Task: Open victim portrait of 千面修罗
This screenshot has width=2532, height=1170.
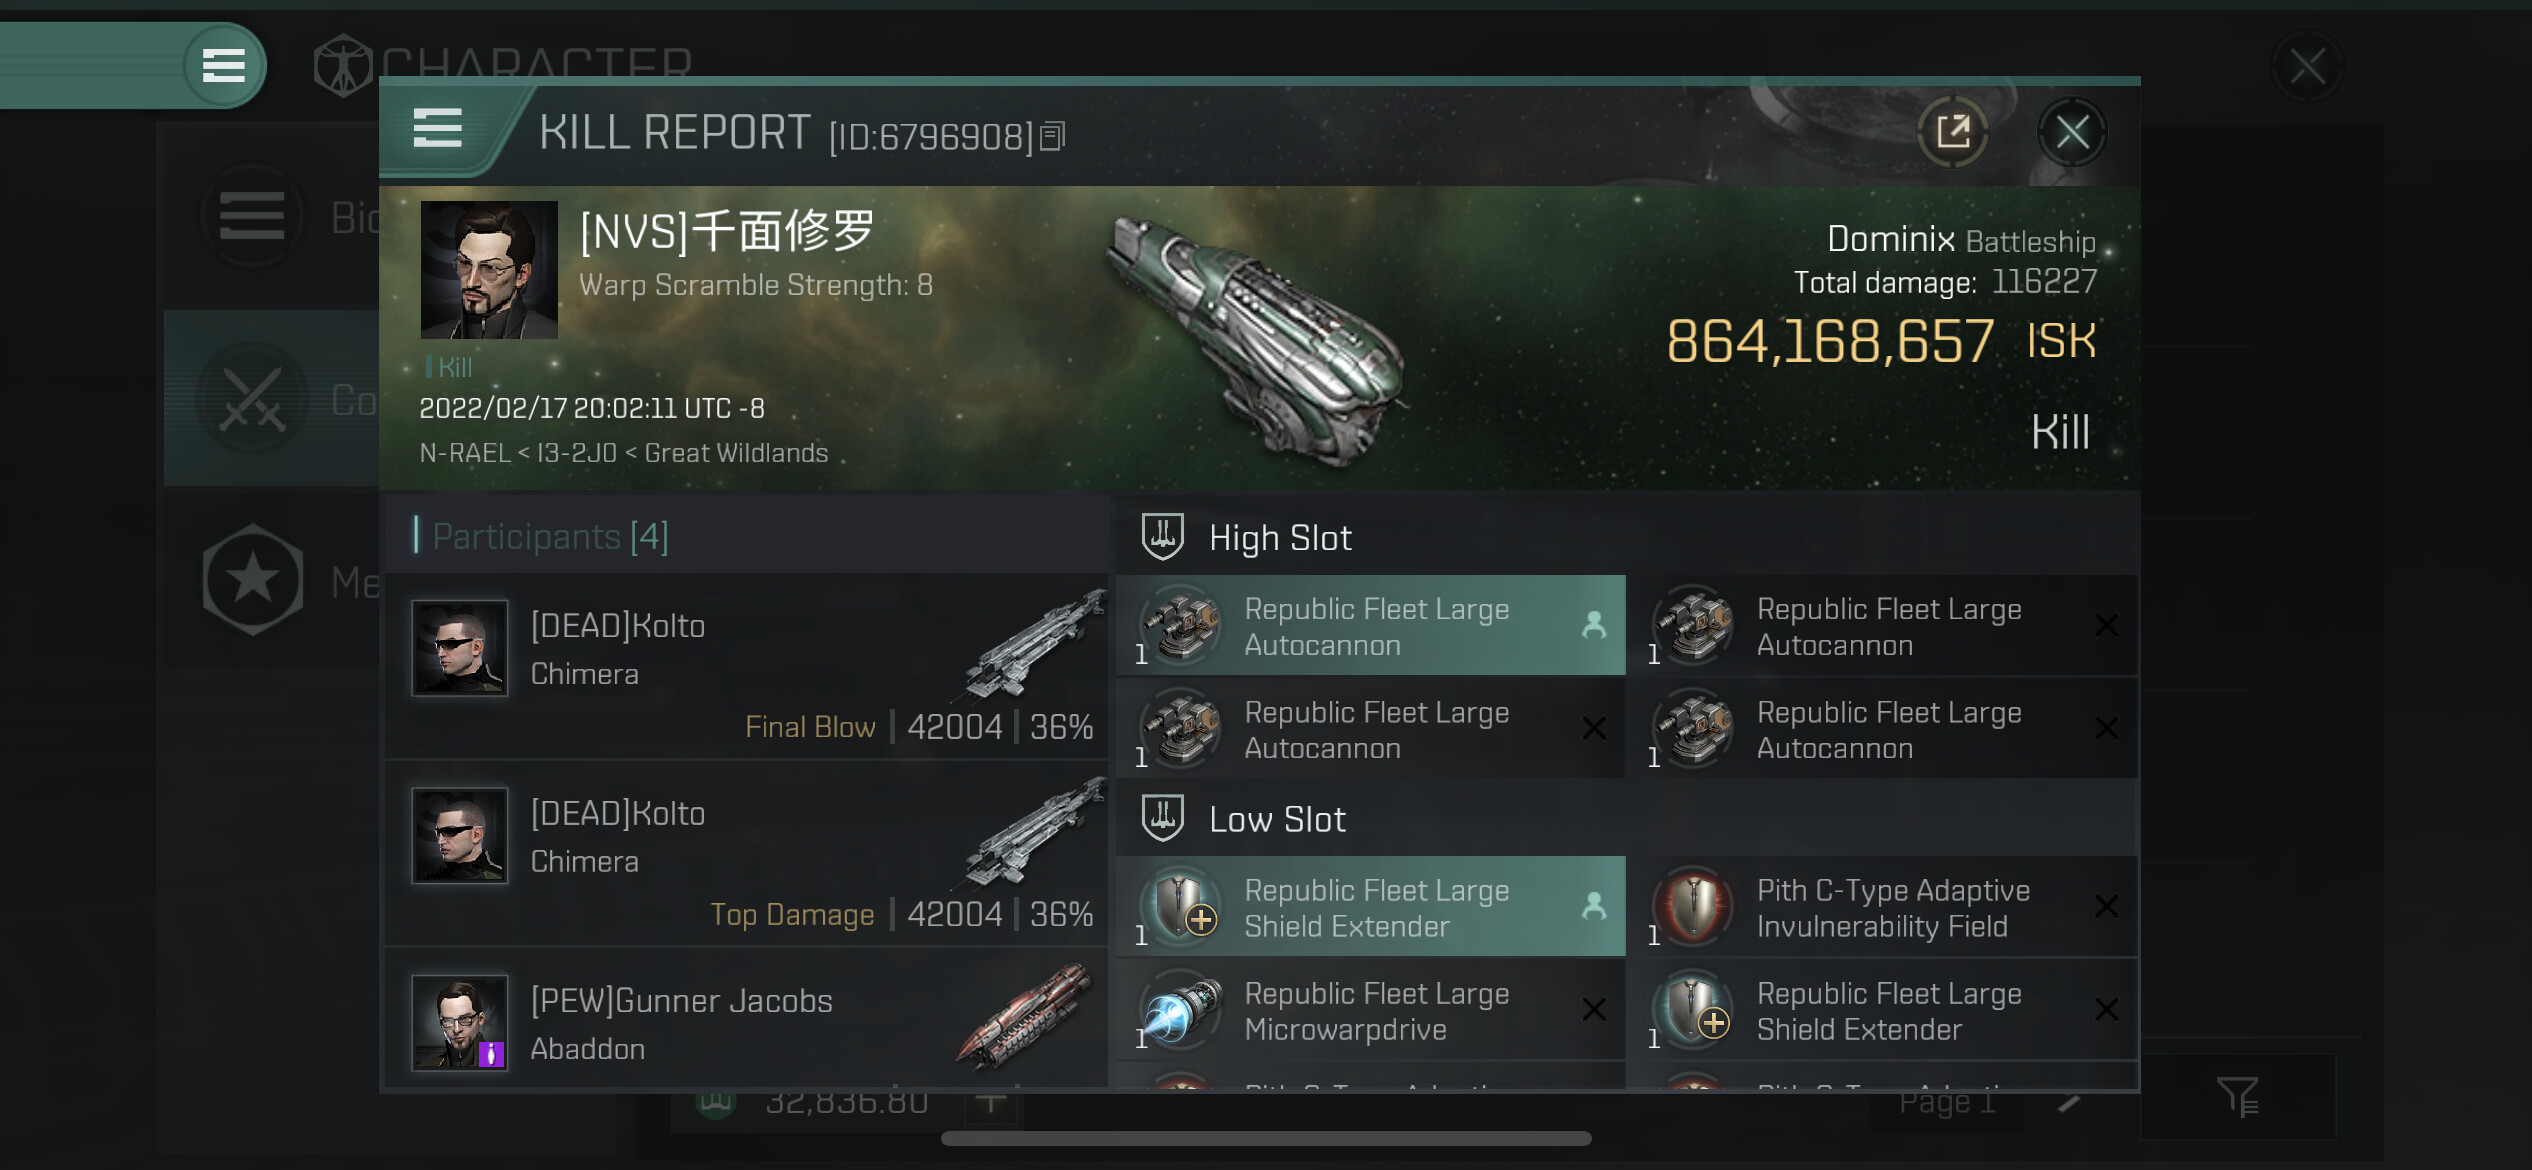Action: [489, 270]
